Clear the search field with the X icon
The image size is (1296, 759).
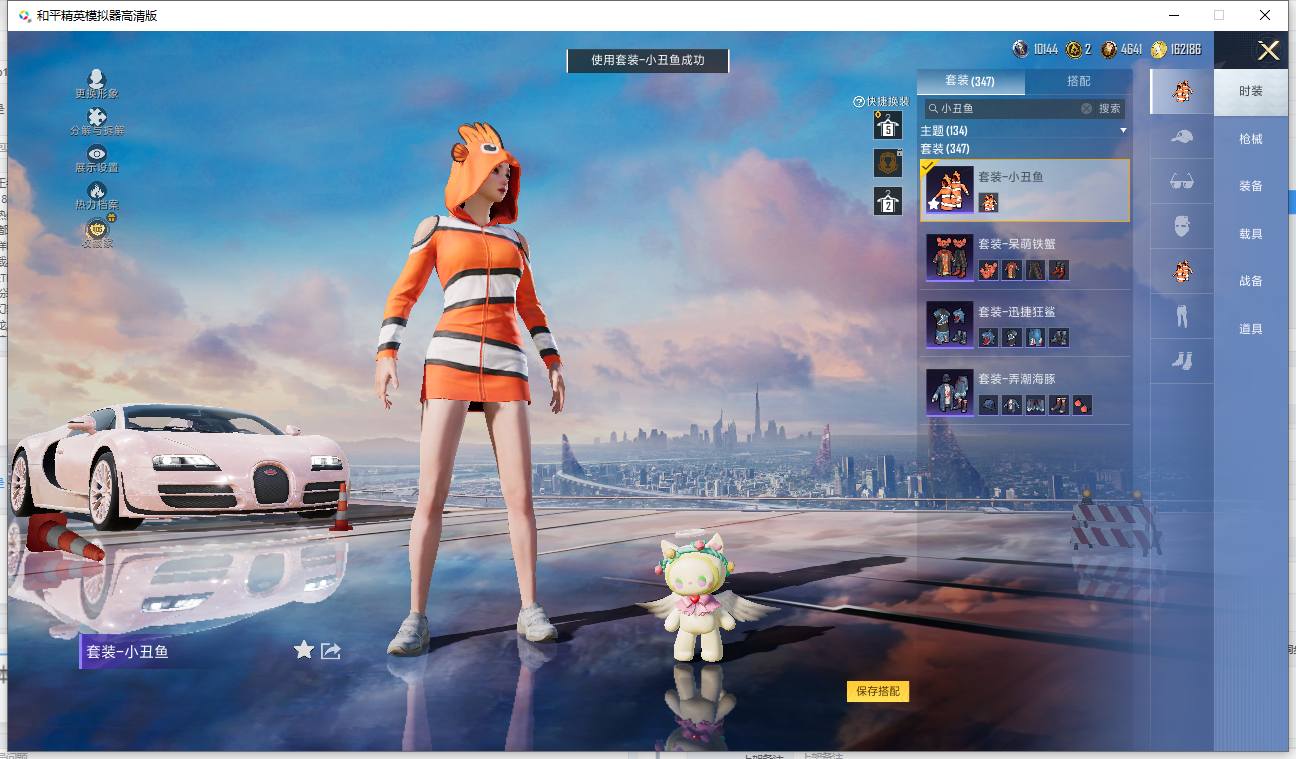pos(1086,108)
